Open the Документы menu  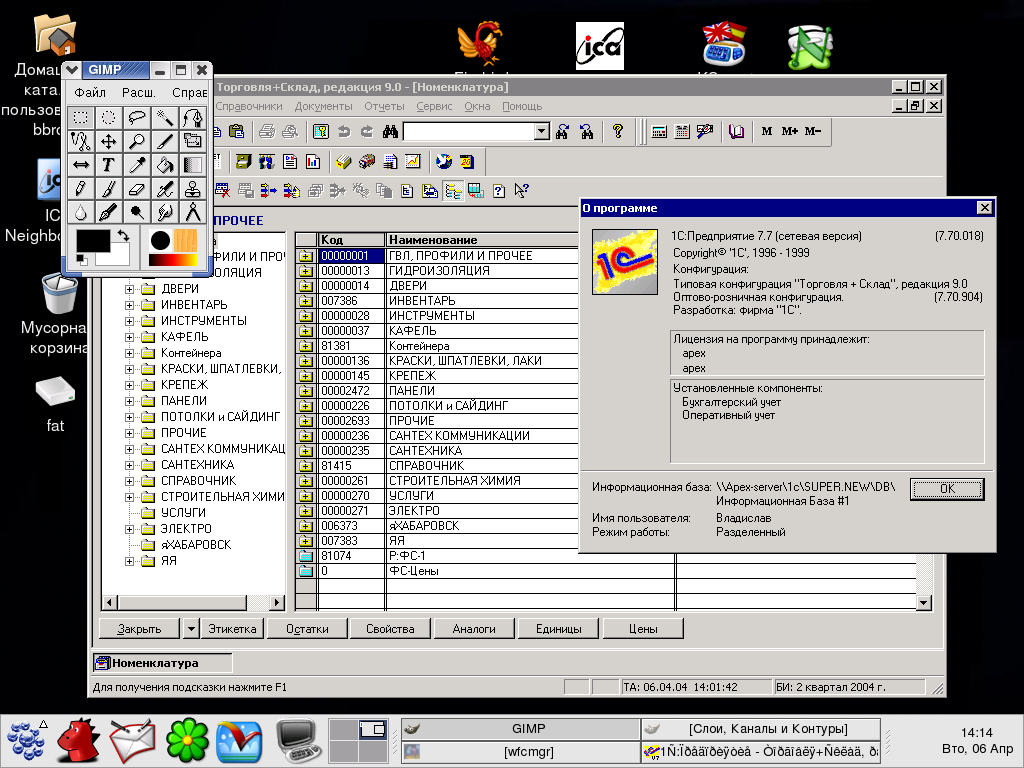click(323, 106)
